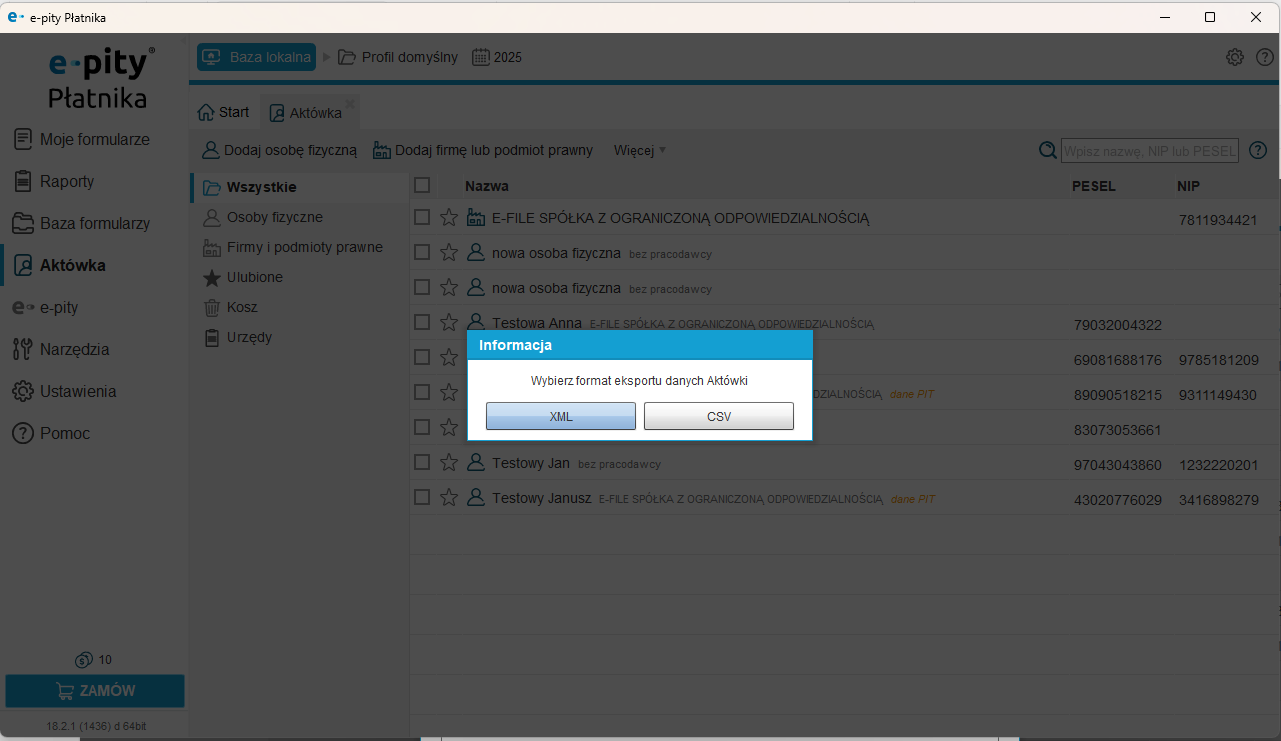Select checkbox for Testowy Janusz row

coord(422,497)
